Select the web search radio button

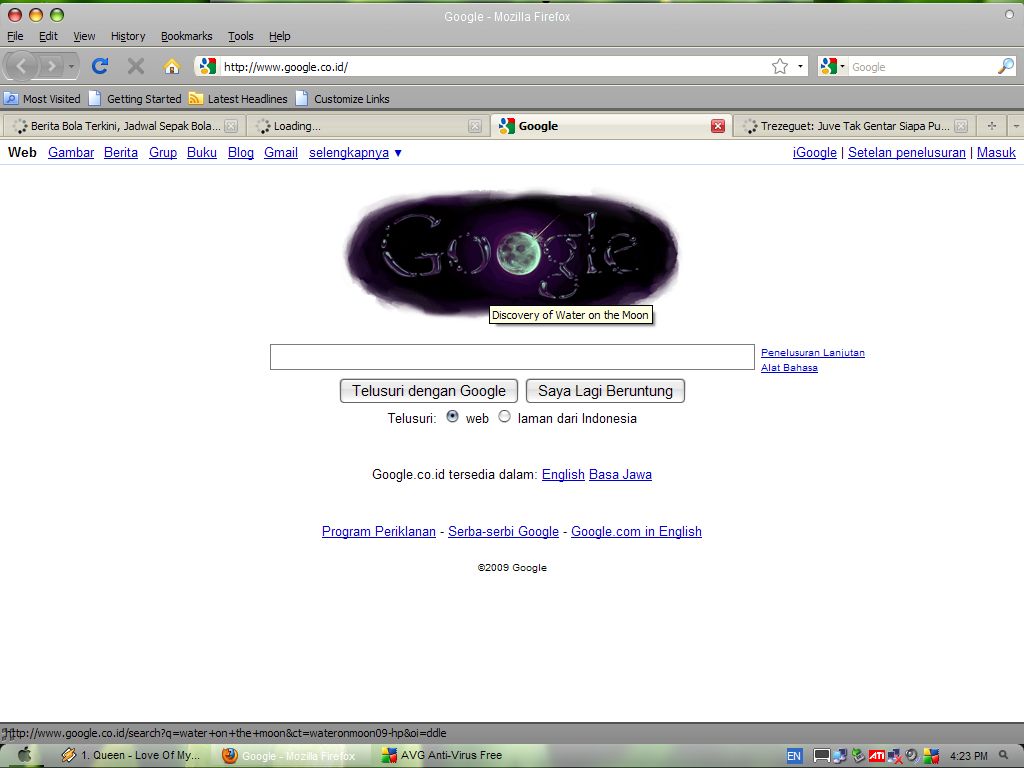tap(452, 417)
